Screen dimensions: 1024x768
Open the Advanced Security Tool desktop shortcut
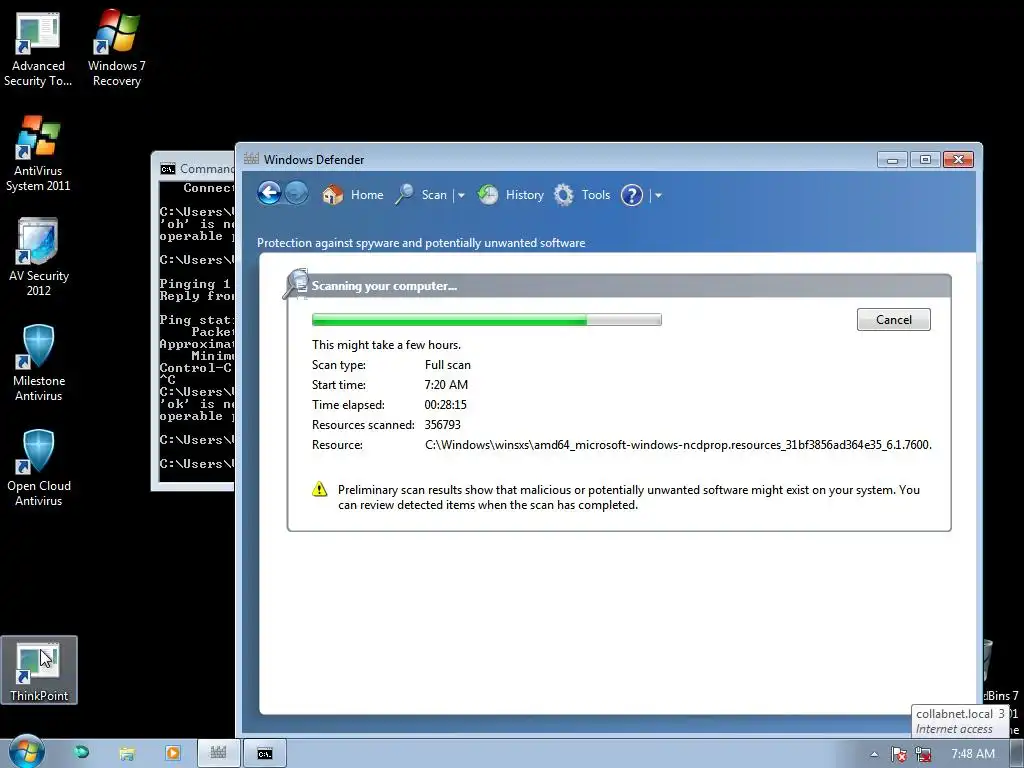(x=38, y=50)
